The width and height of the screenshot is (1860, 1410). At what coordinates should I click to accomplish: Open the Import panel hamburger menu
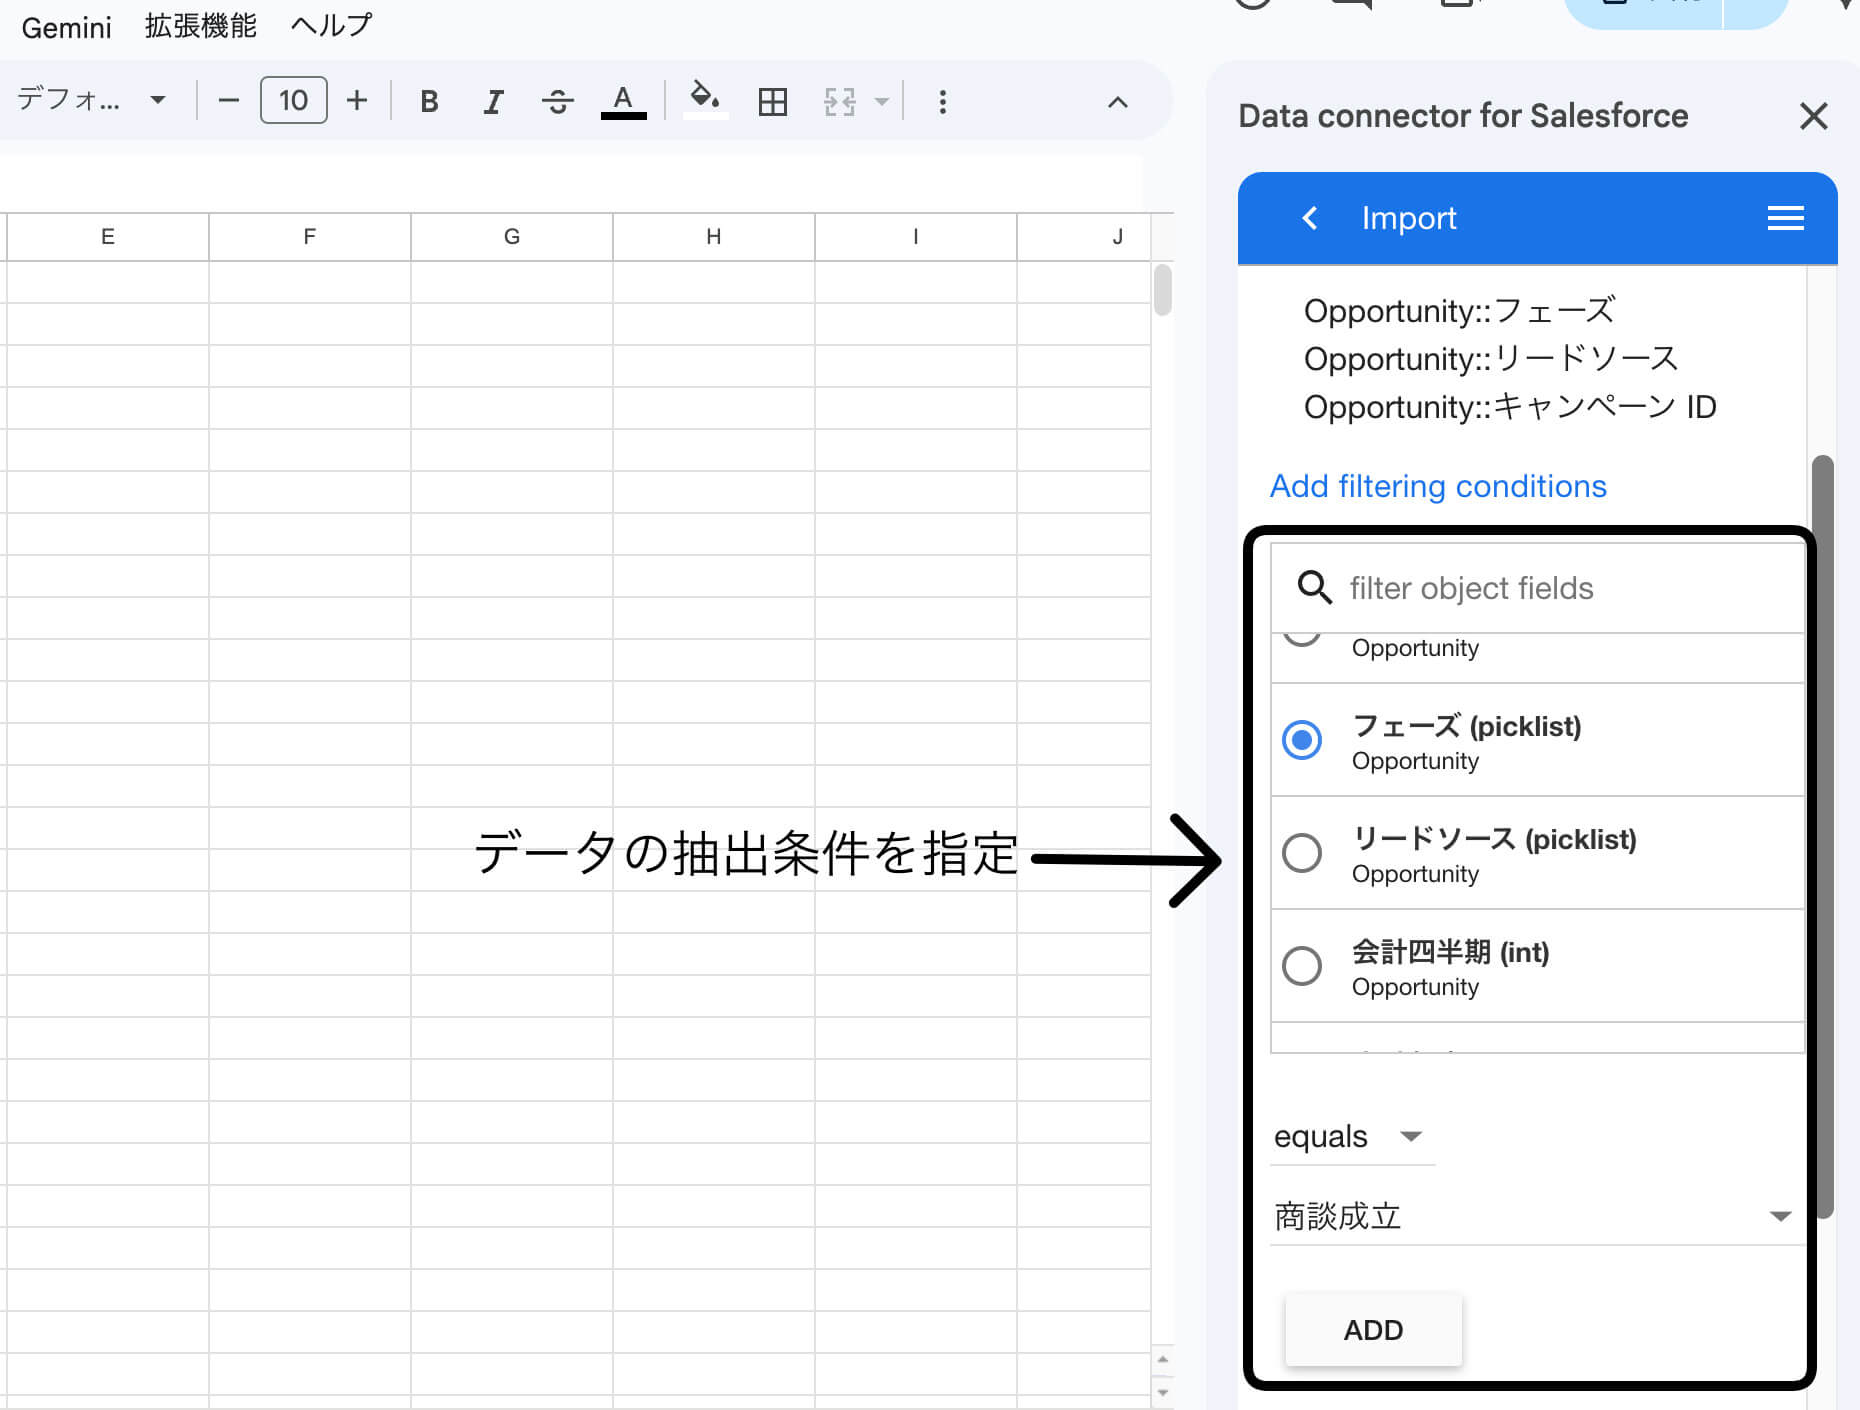pyautogui.click(x=1786, y=218)
